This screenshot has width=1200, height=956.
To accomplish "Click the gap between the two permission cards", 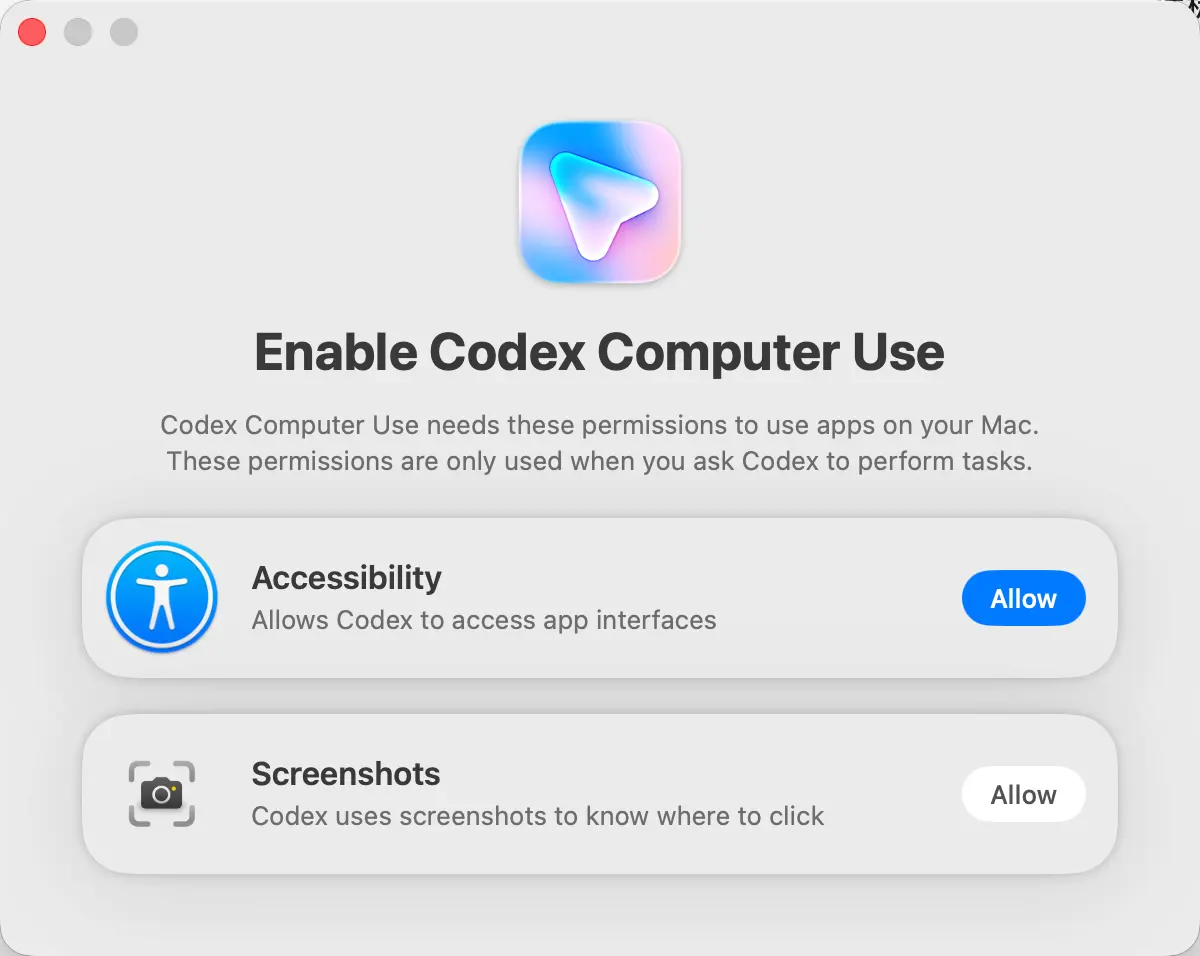I will [600, 696].
